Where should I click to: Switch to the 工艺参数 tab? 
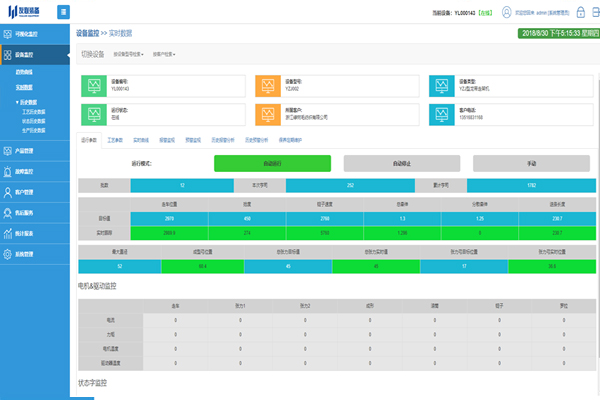(115, 141)
